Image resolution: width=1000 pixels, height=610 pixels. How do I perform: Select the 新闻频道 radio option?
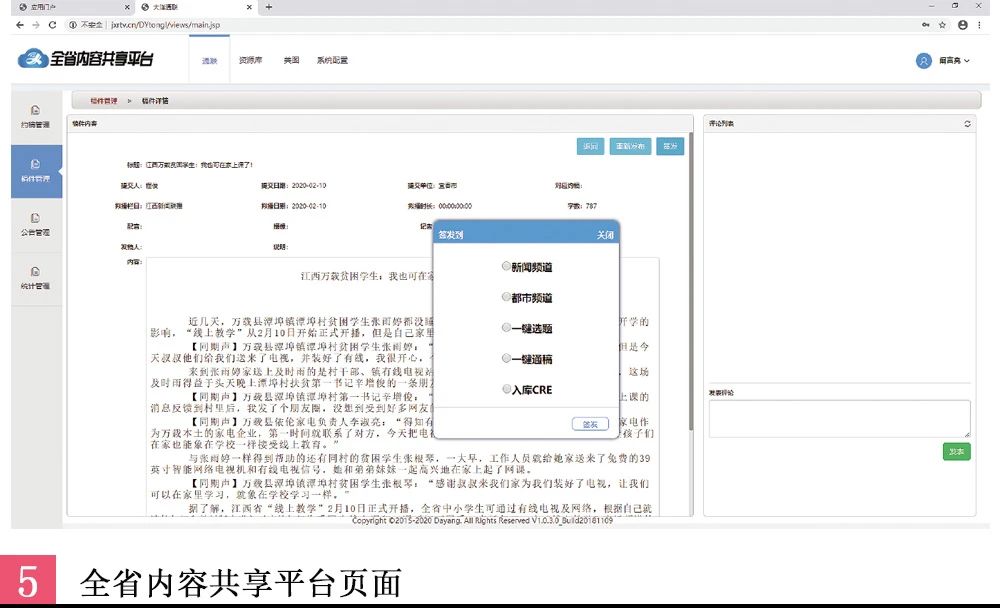(x=506, y=266)
